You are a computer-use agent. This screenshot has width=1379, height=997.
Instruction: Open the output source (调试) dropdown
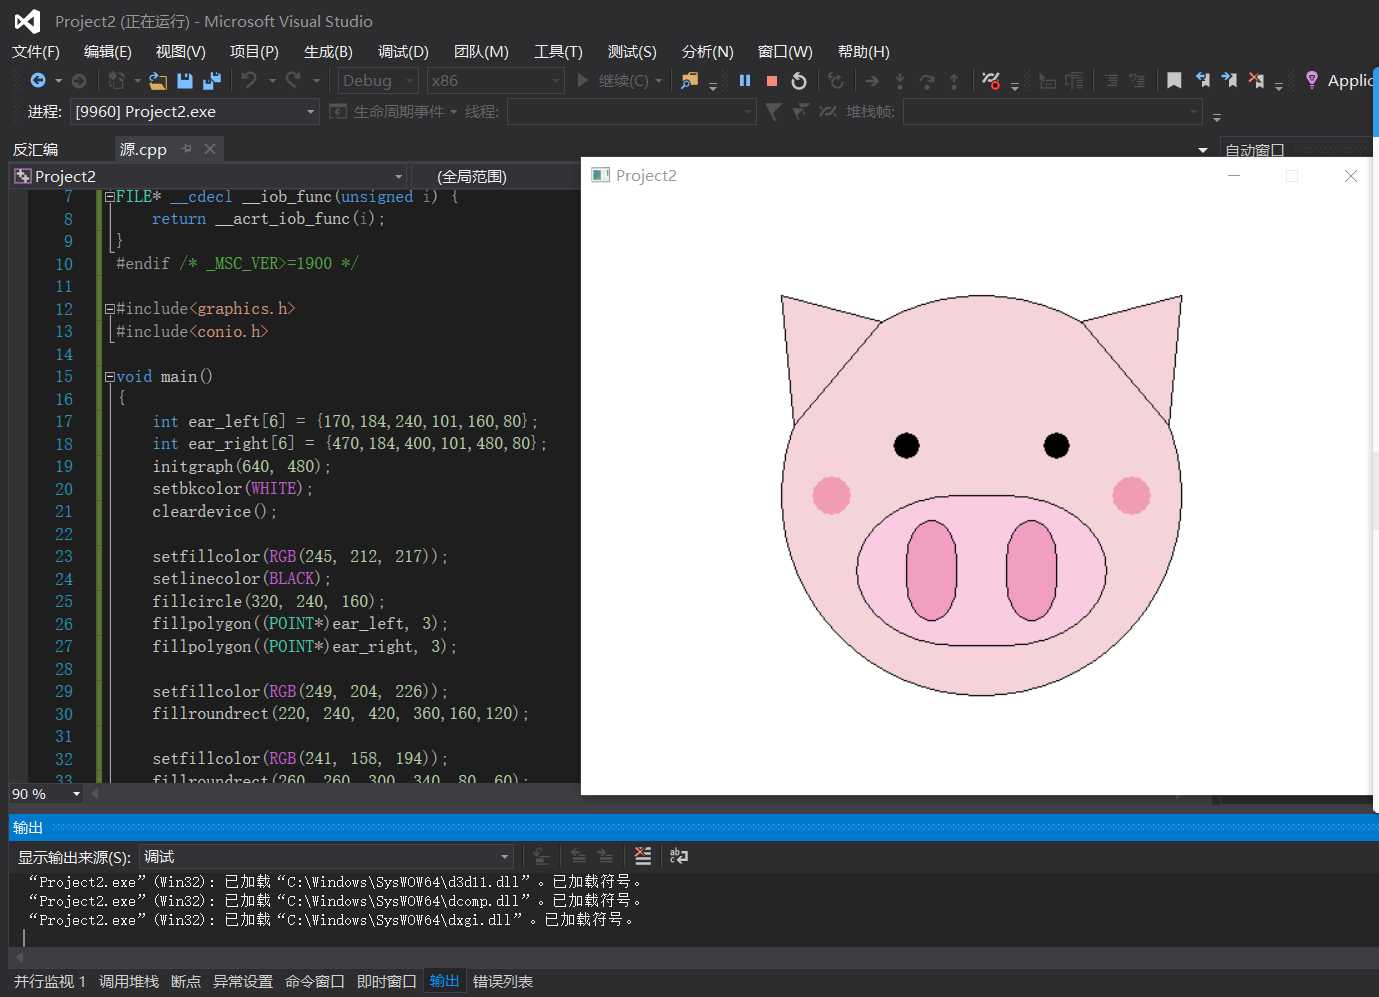coord(327,857)
